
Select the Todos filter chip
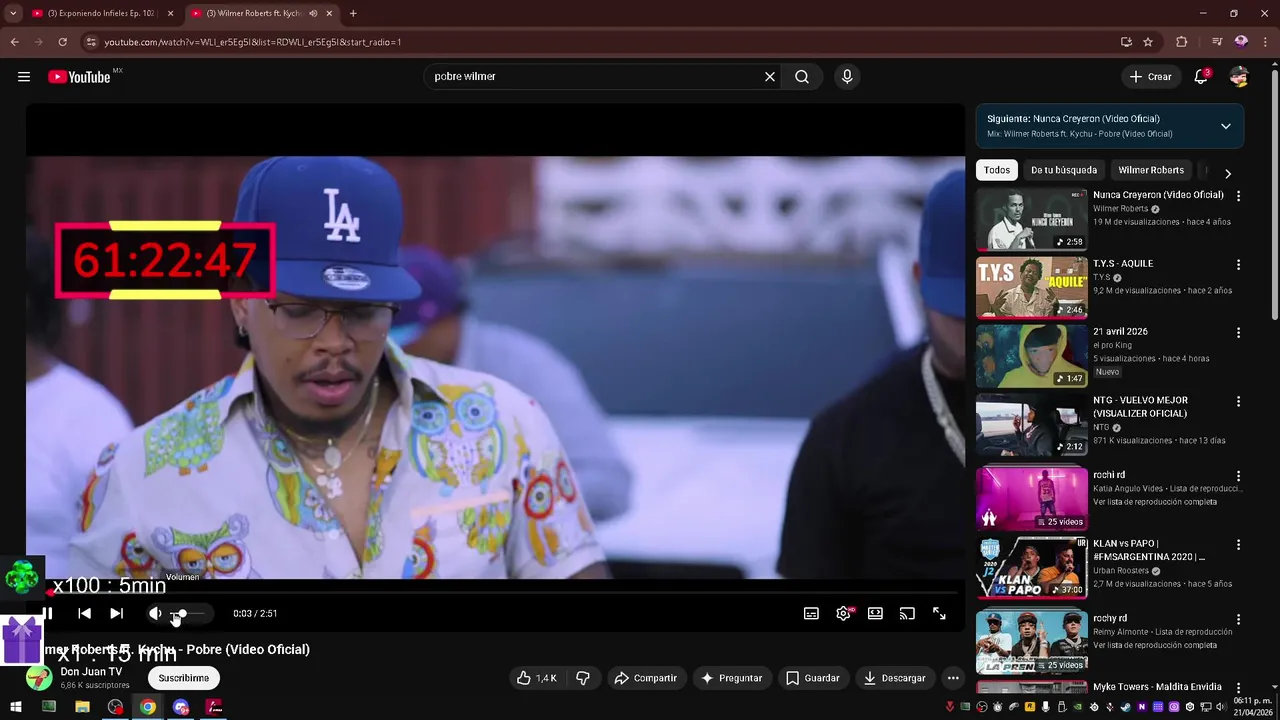[x=997, y=170]
